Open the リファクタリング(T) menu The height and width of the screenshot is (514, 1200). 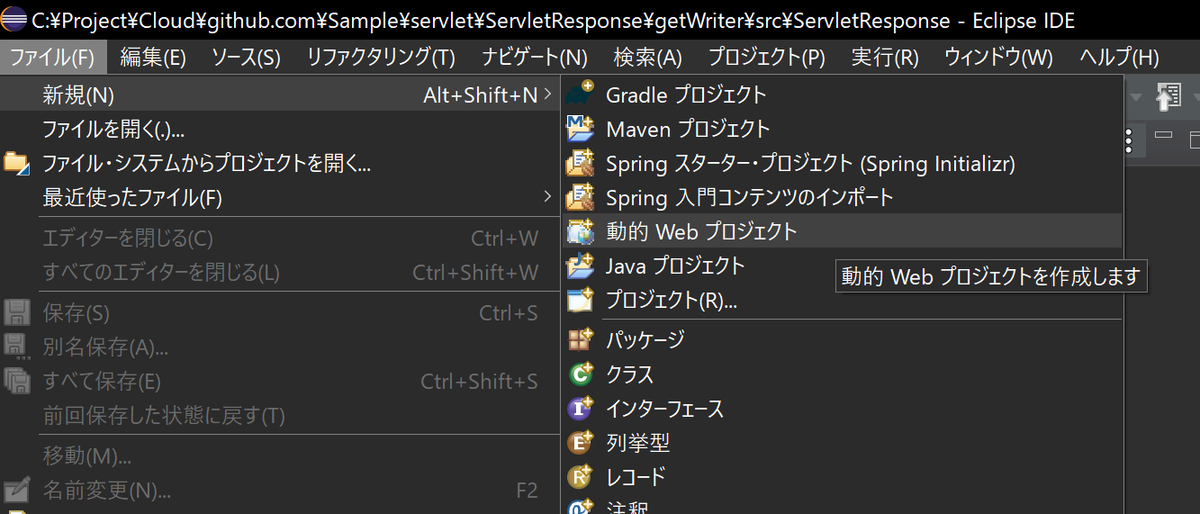[381, 58]
